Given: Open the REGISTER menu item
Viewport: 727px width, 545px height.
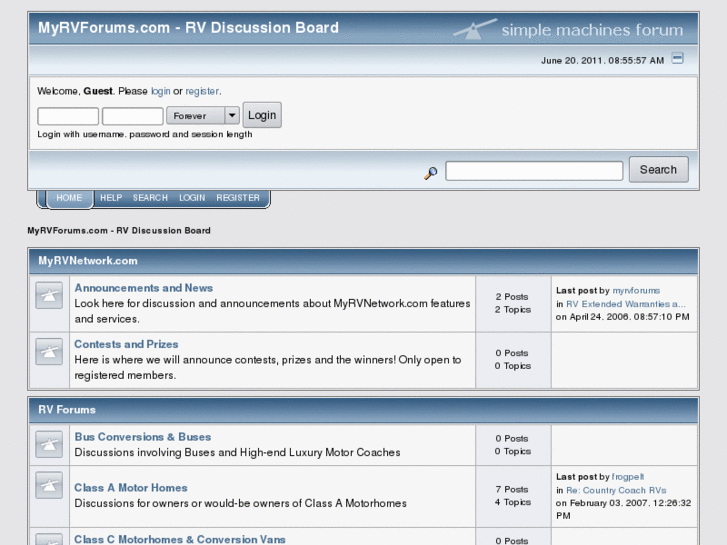Looking at the screenshot, I should (x=238, y=198).
